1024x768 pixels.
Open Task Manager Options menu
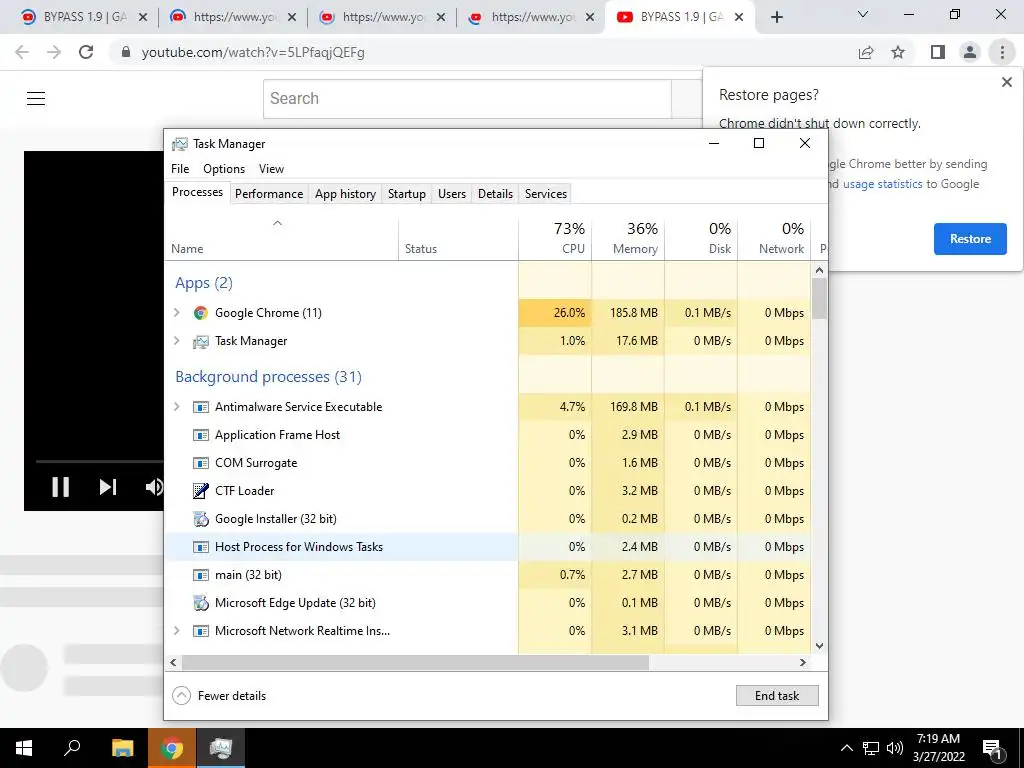224,169
